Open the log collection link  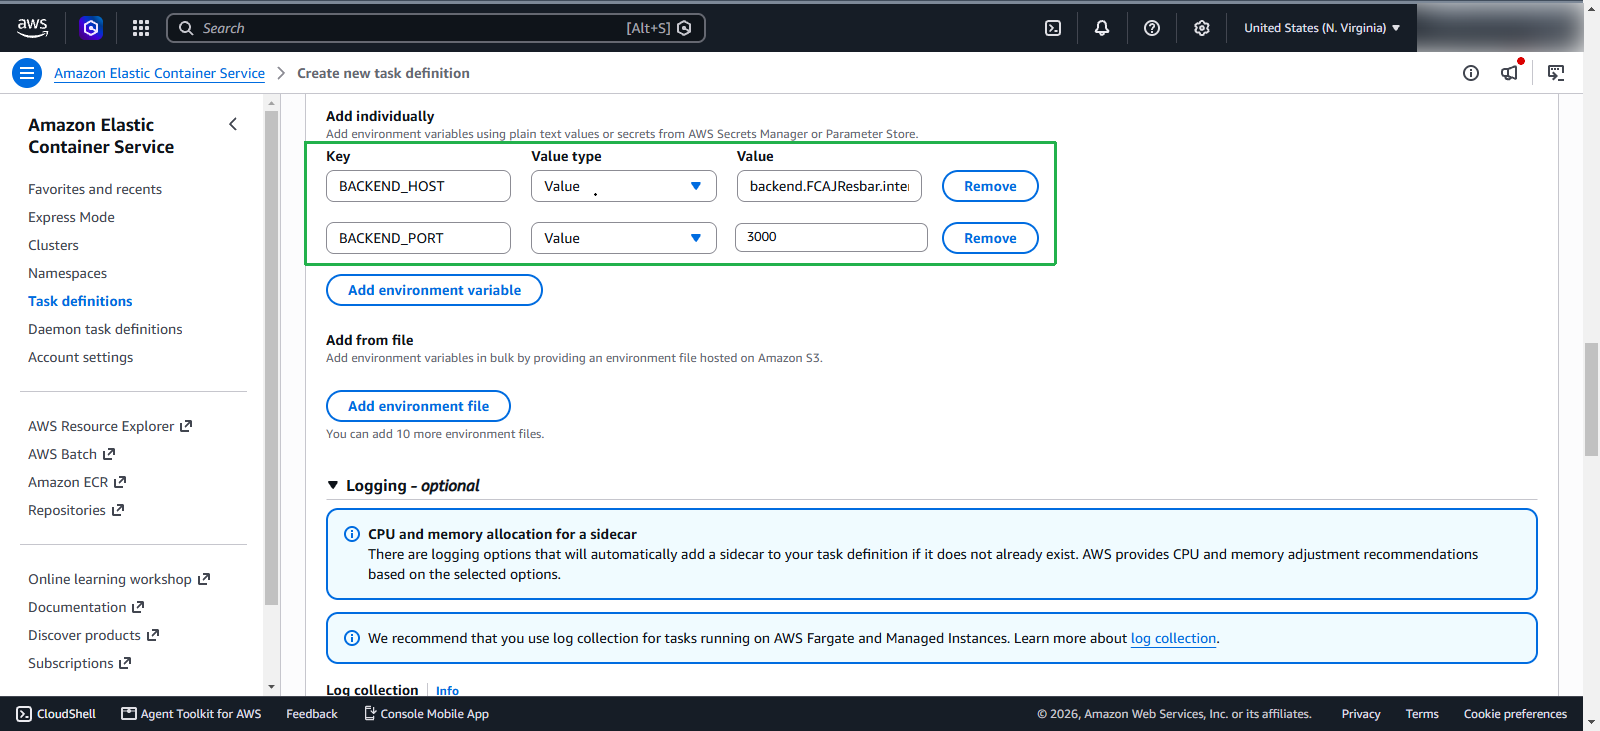coord(1173,638)
